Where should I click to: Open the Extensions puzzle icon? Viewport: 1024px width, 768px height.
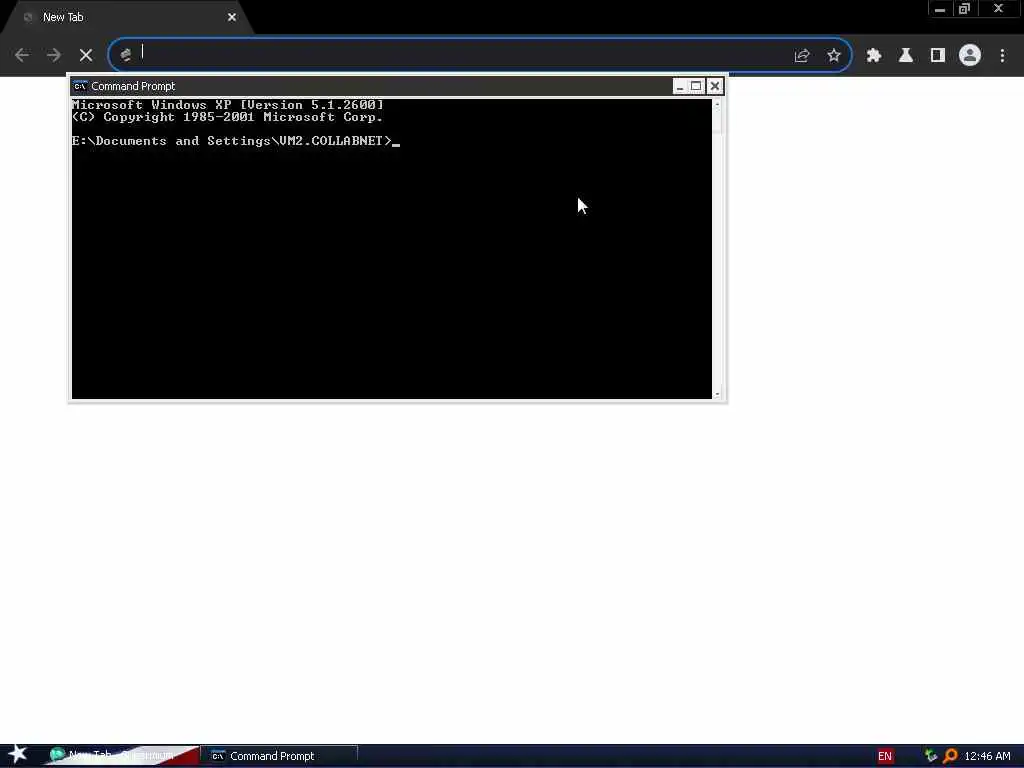point(874,56)
